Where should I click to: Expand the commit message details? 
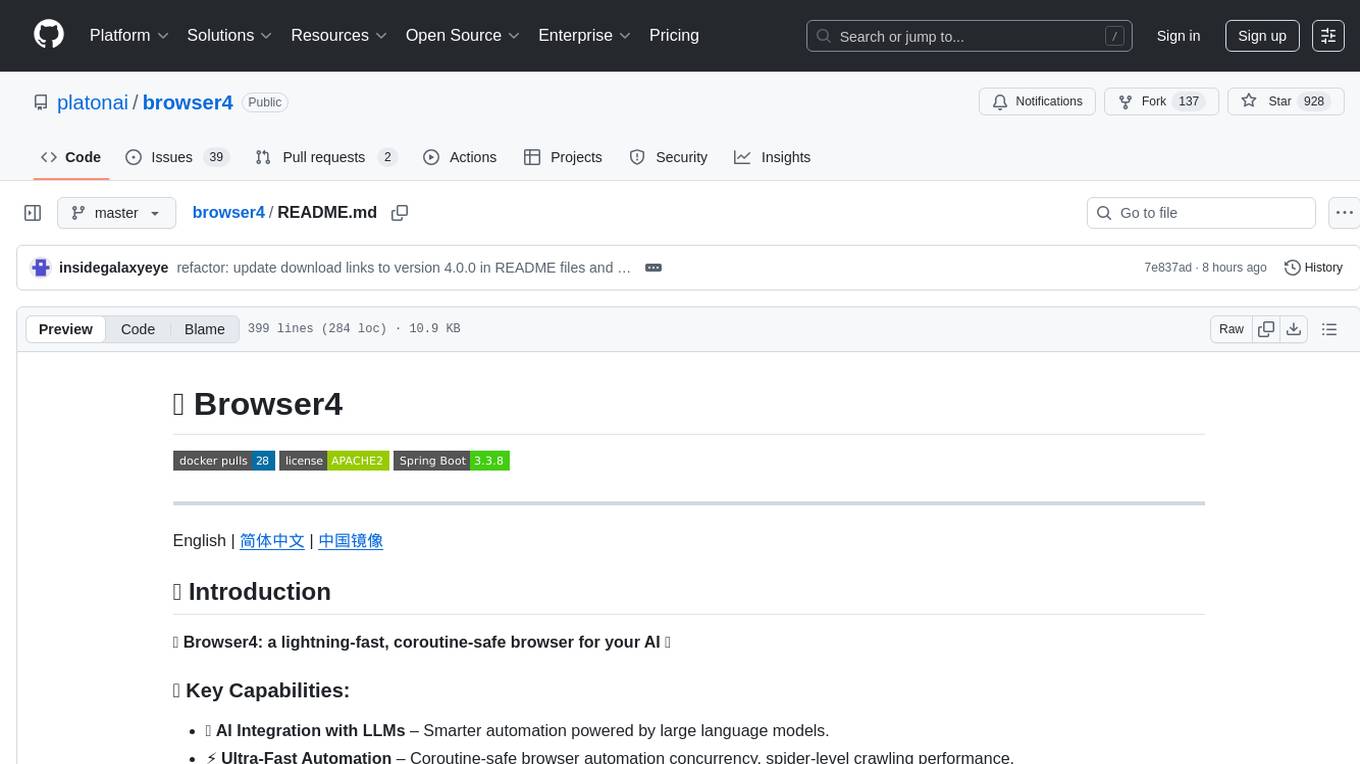(x=653, y=268)
